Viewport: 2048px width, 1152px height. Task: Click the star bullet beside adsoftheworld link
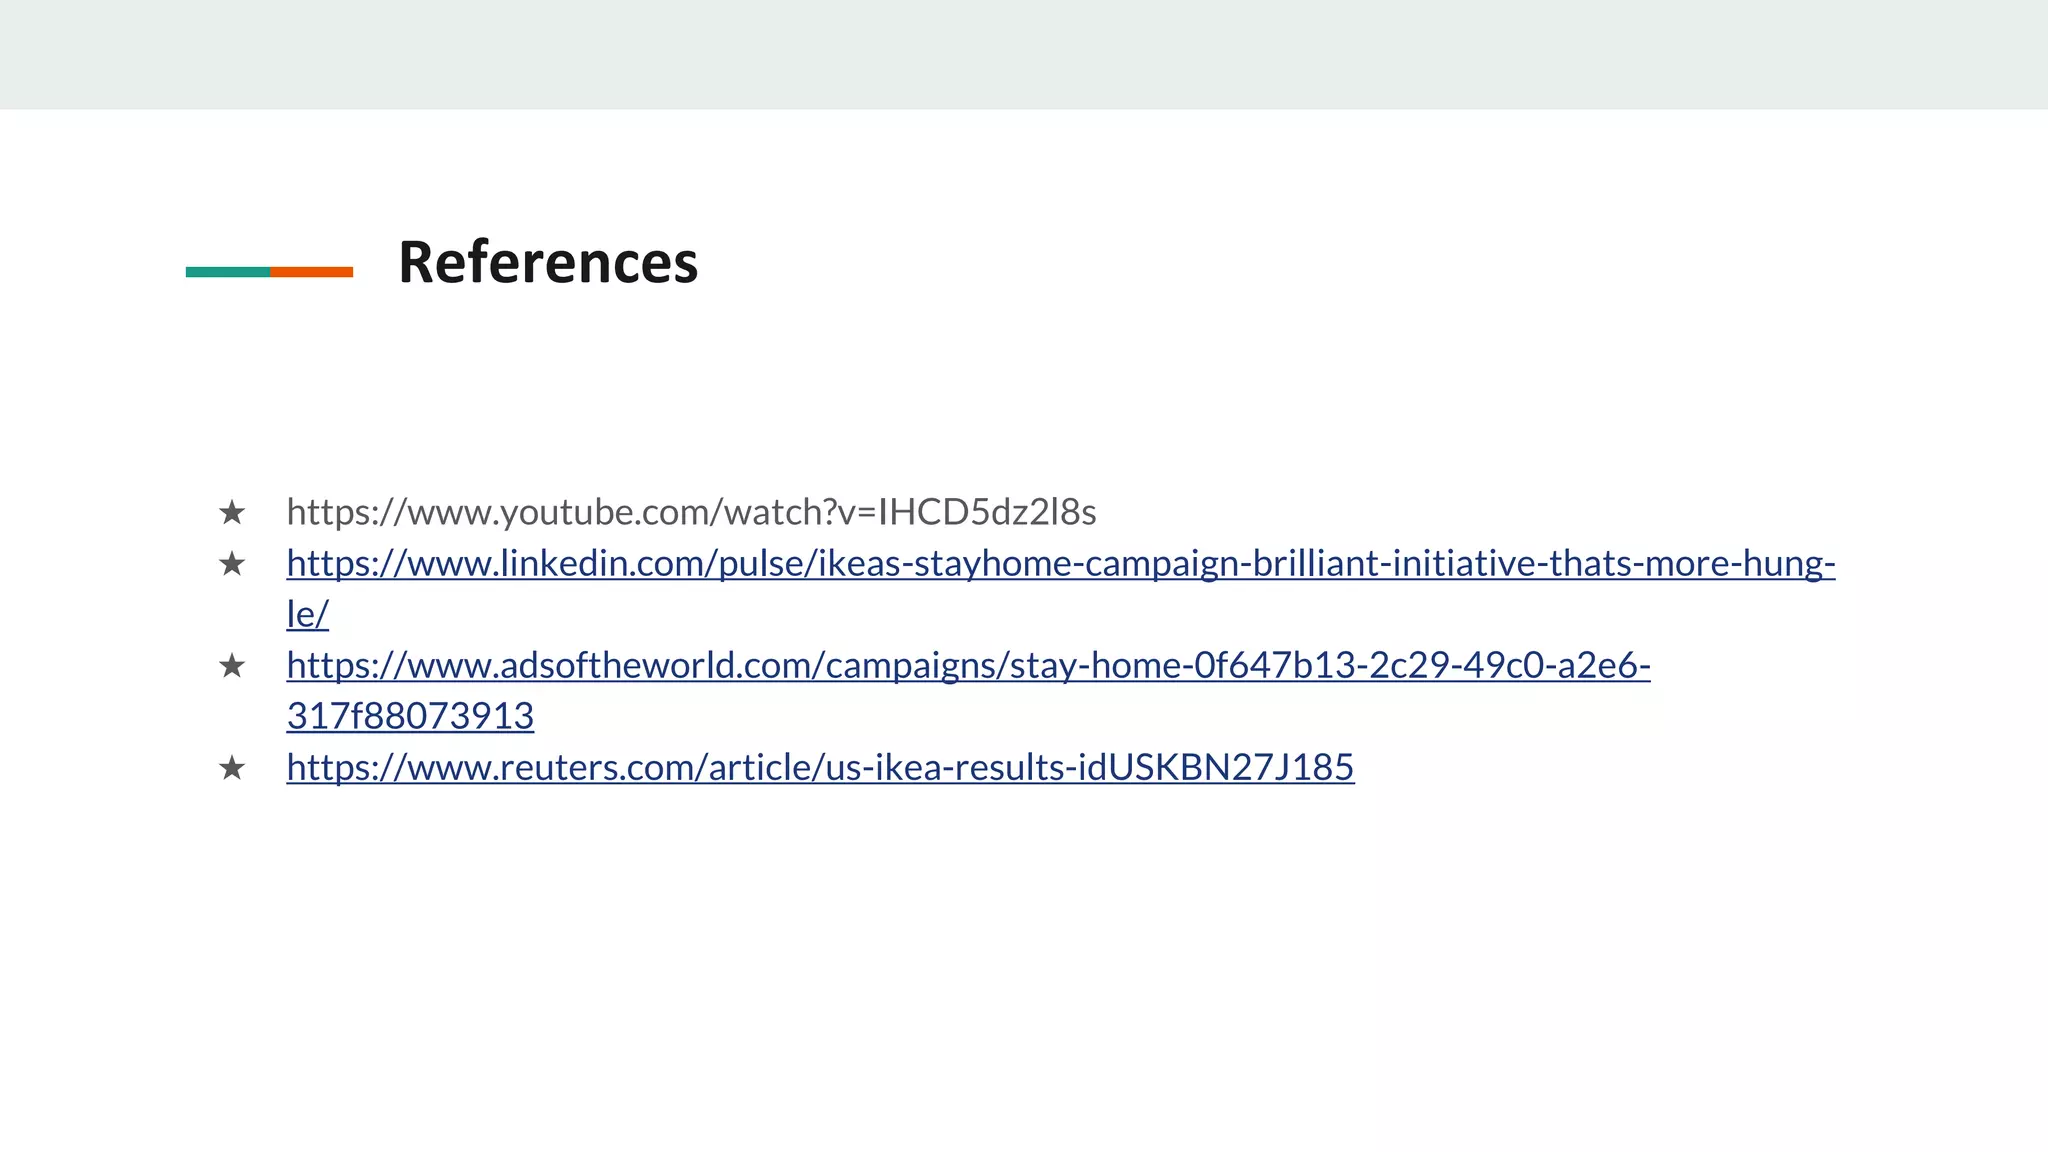(x=232, y=666)
